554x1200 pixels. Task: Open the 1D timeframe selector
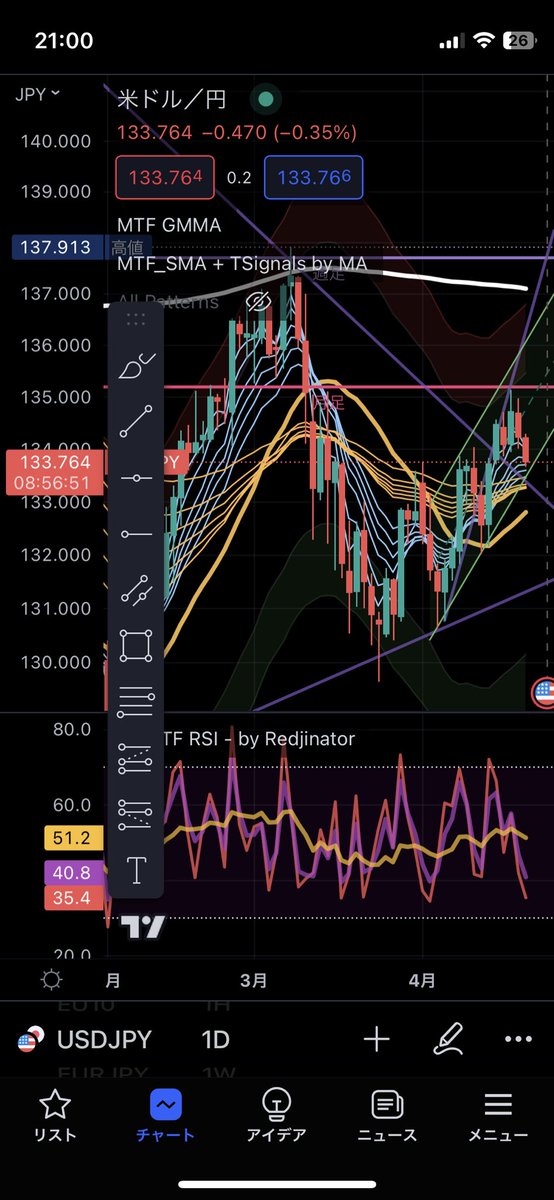(215, 1039)
